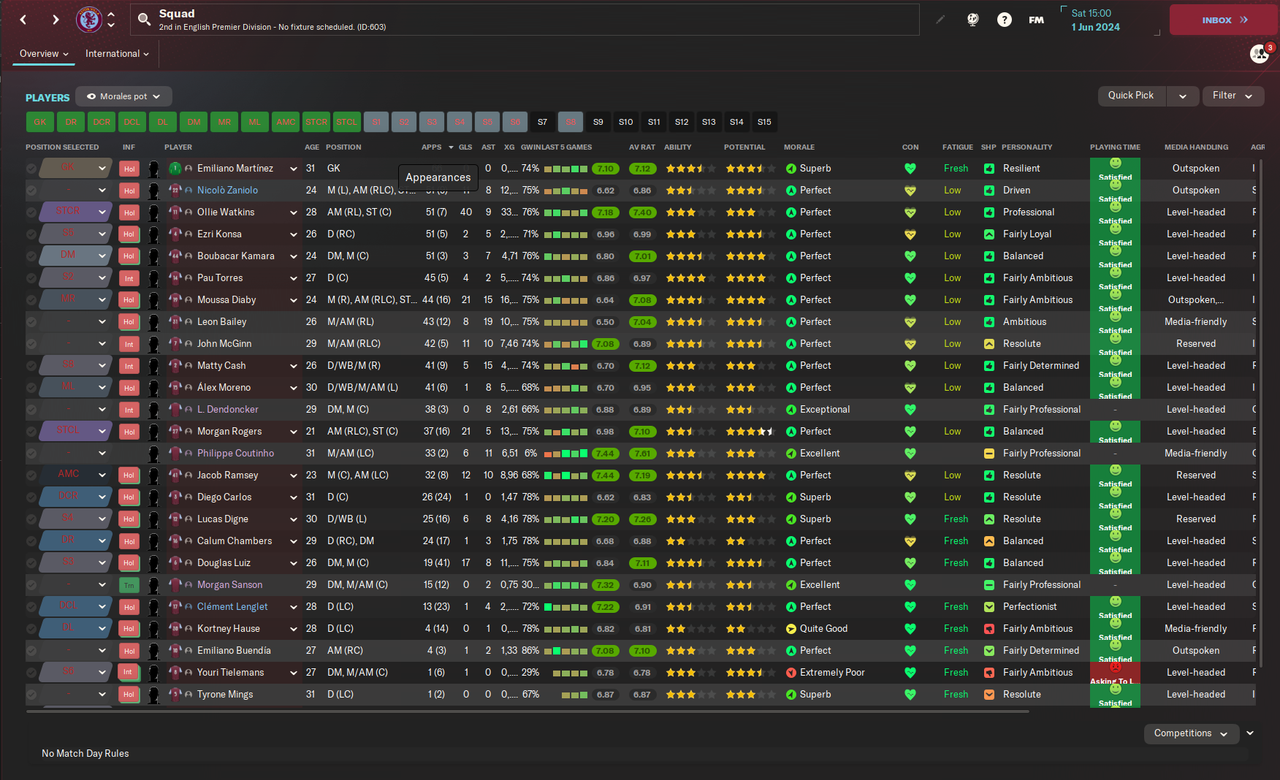
Task: Click Tyrone Mings' sharpness icon
Action: [x=989, y=694]
